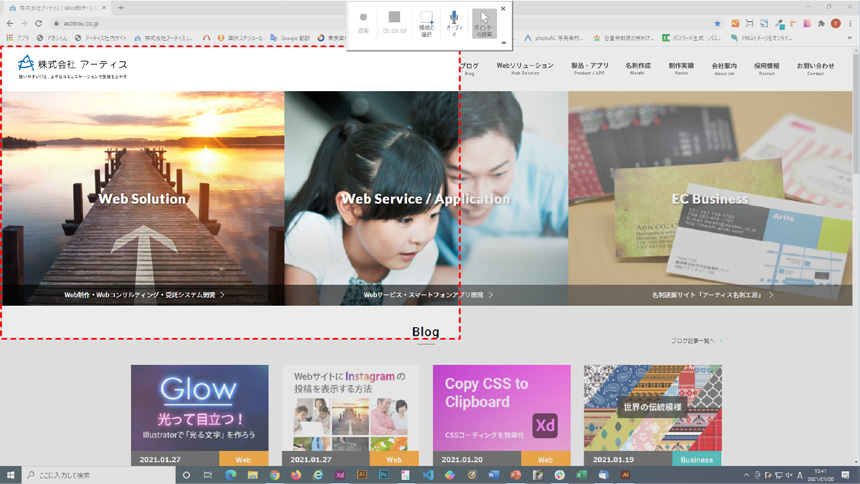
Task: Click the taskbar search box
Action: tap(99, 475)
